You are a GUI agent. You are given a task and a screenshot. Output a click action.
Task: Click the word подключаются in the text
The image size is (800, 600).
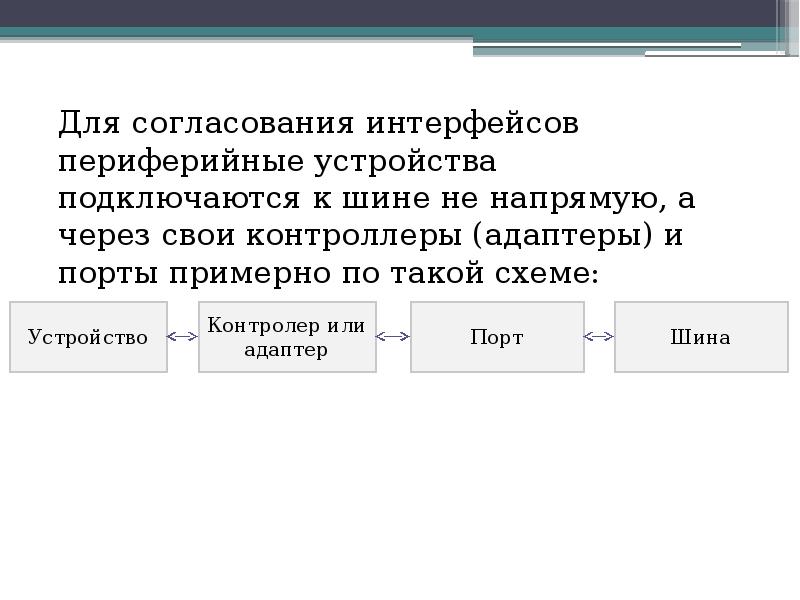click(x=176, y=198)
